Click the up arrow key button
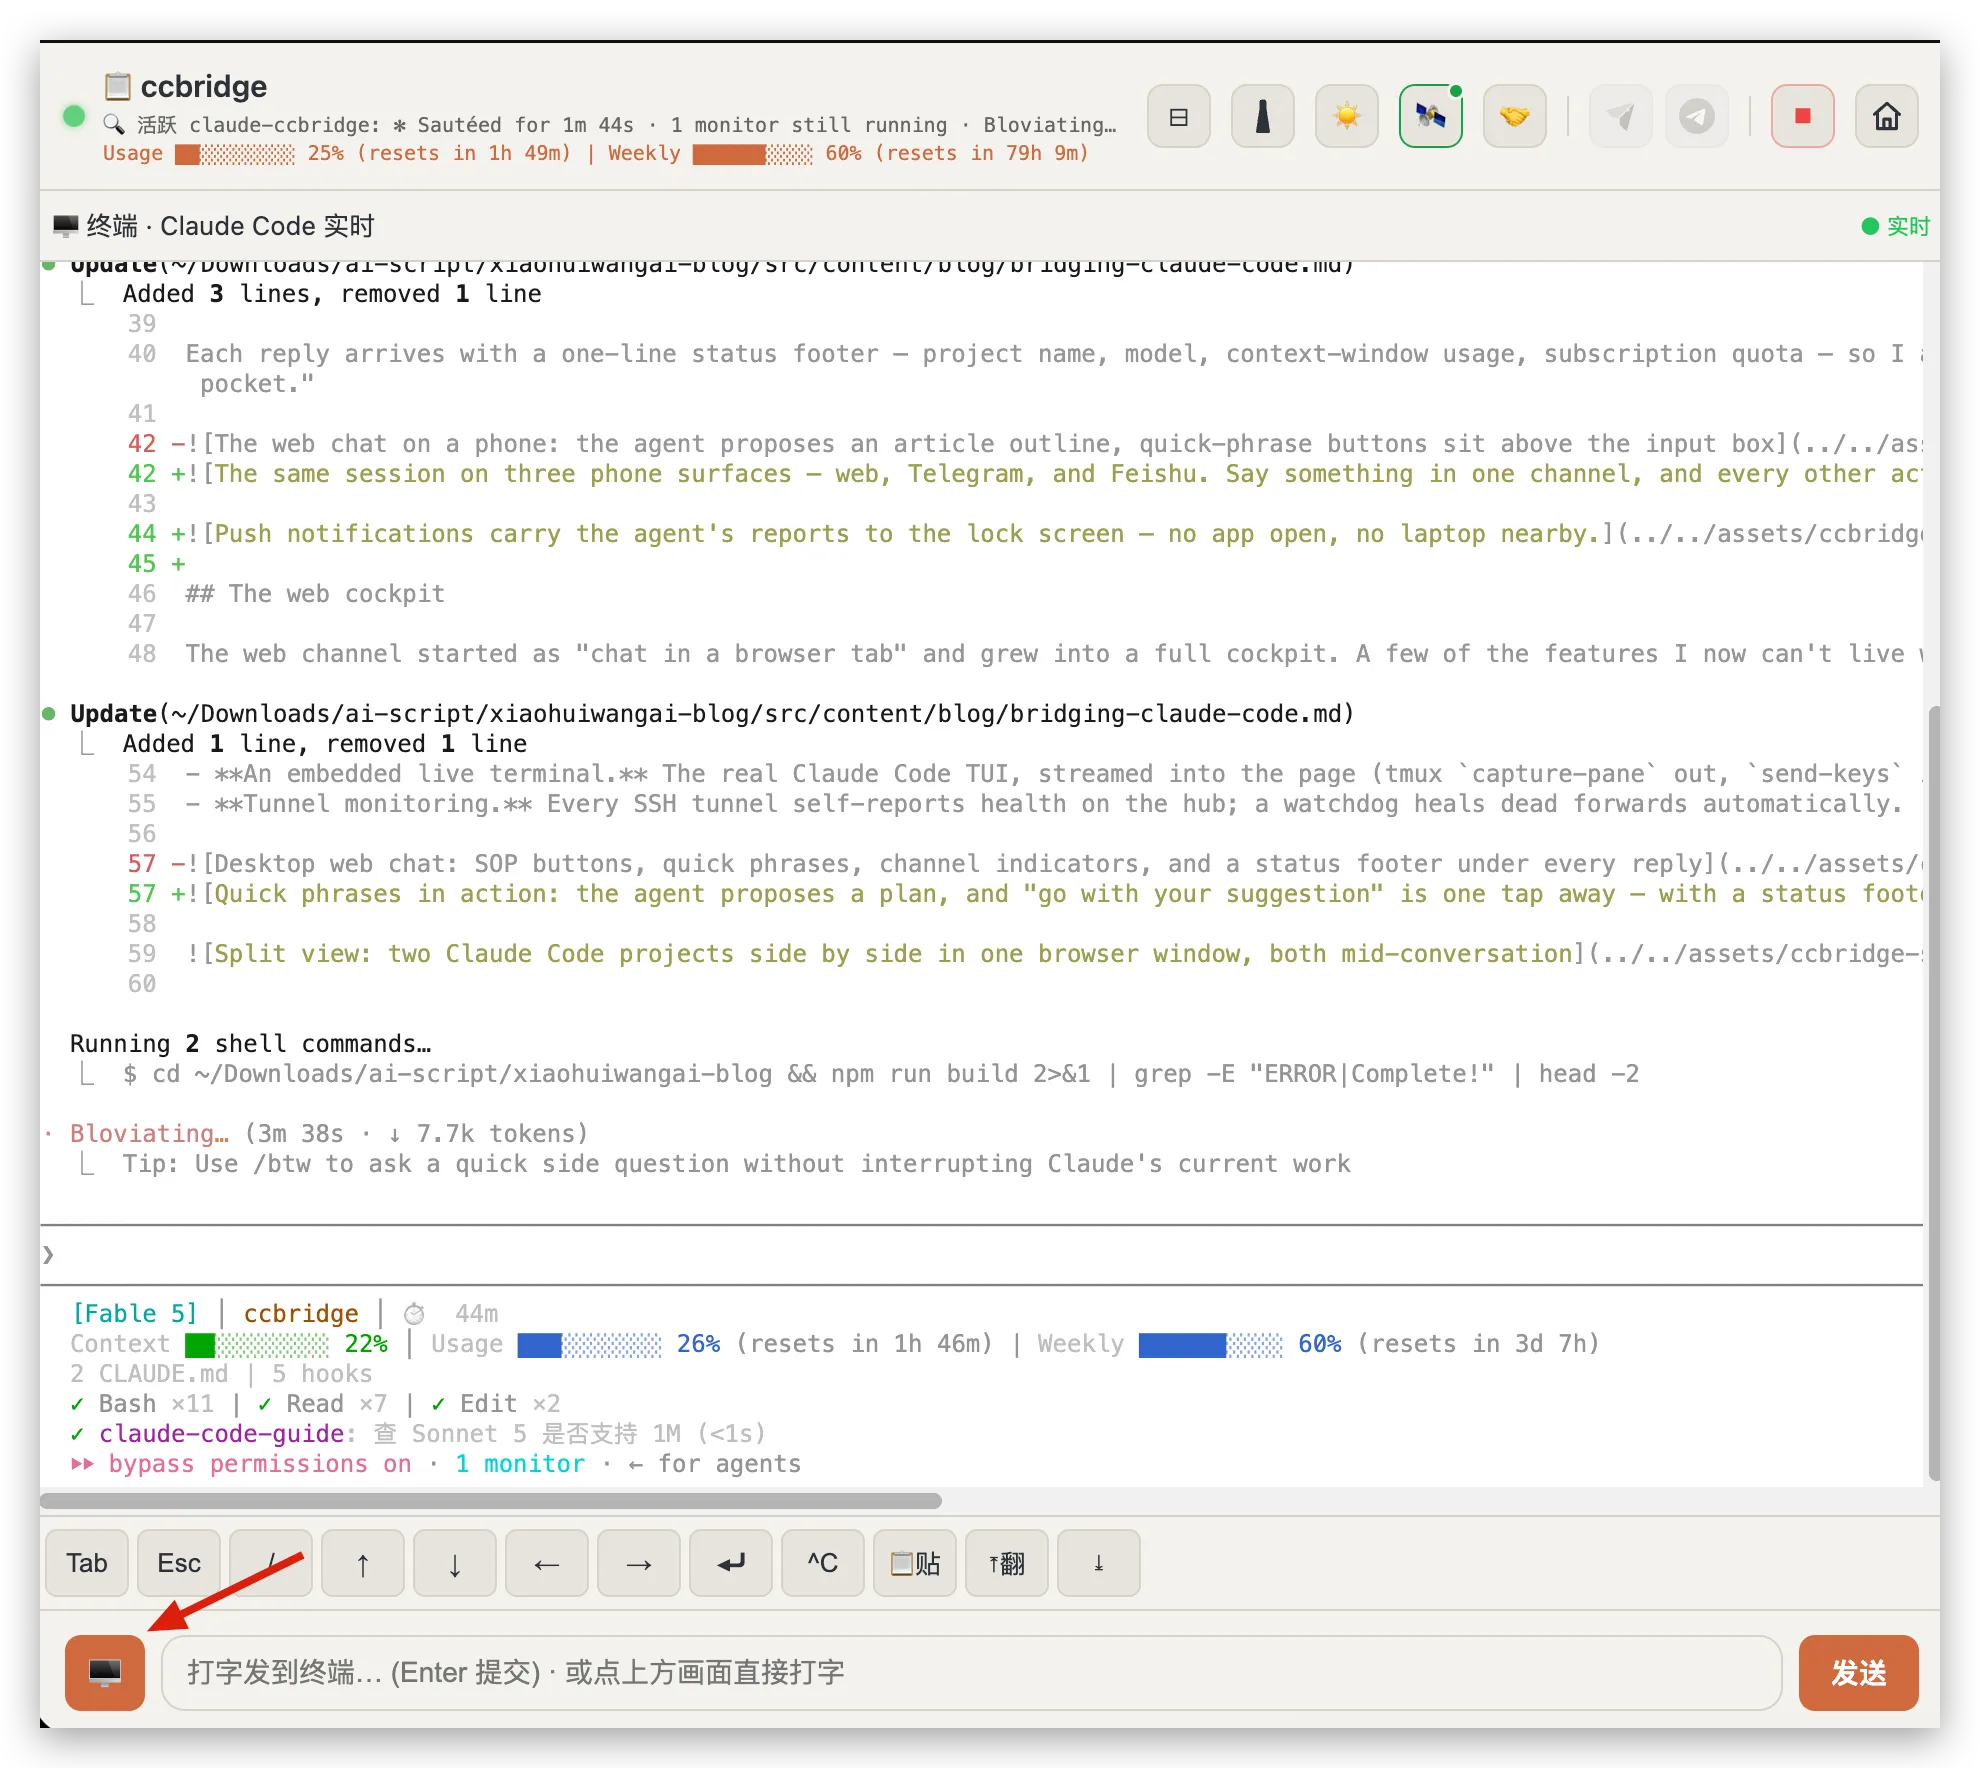1980x1768 pixels. pyautogui.click(x=363, y=1563)
